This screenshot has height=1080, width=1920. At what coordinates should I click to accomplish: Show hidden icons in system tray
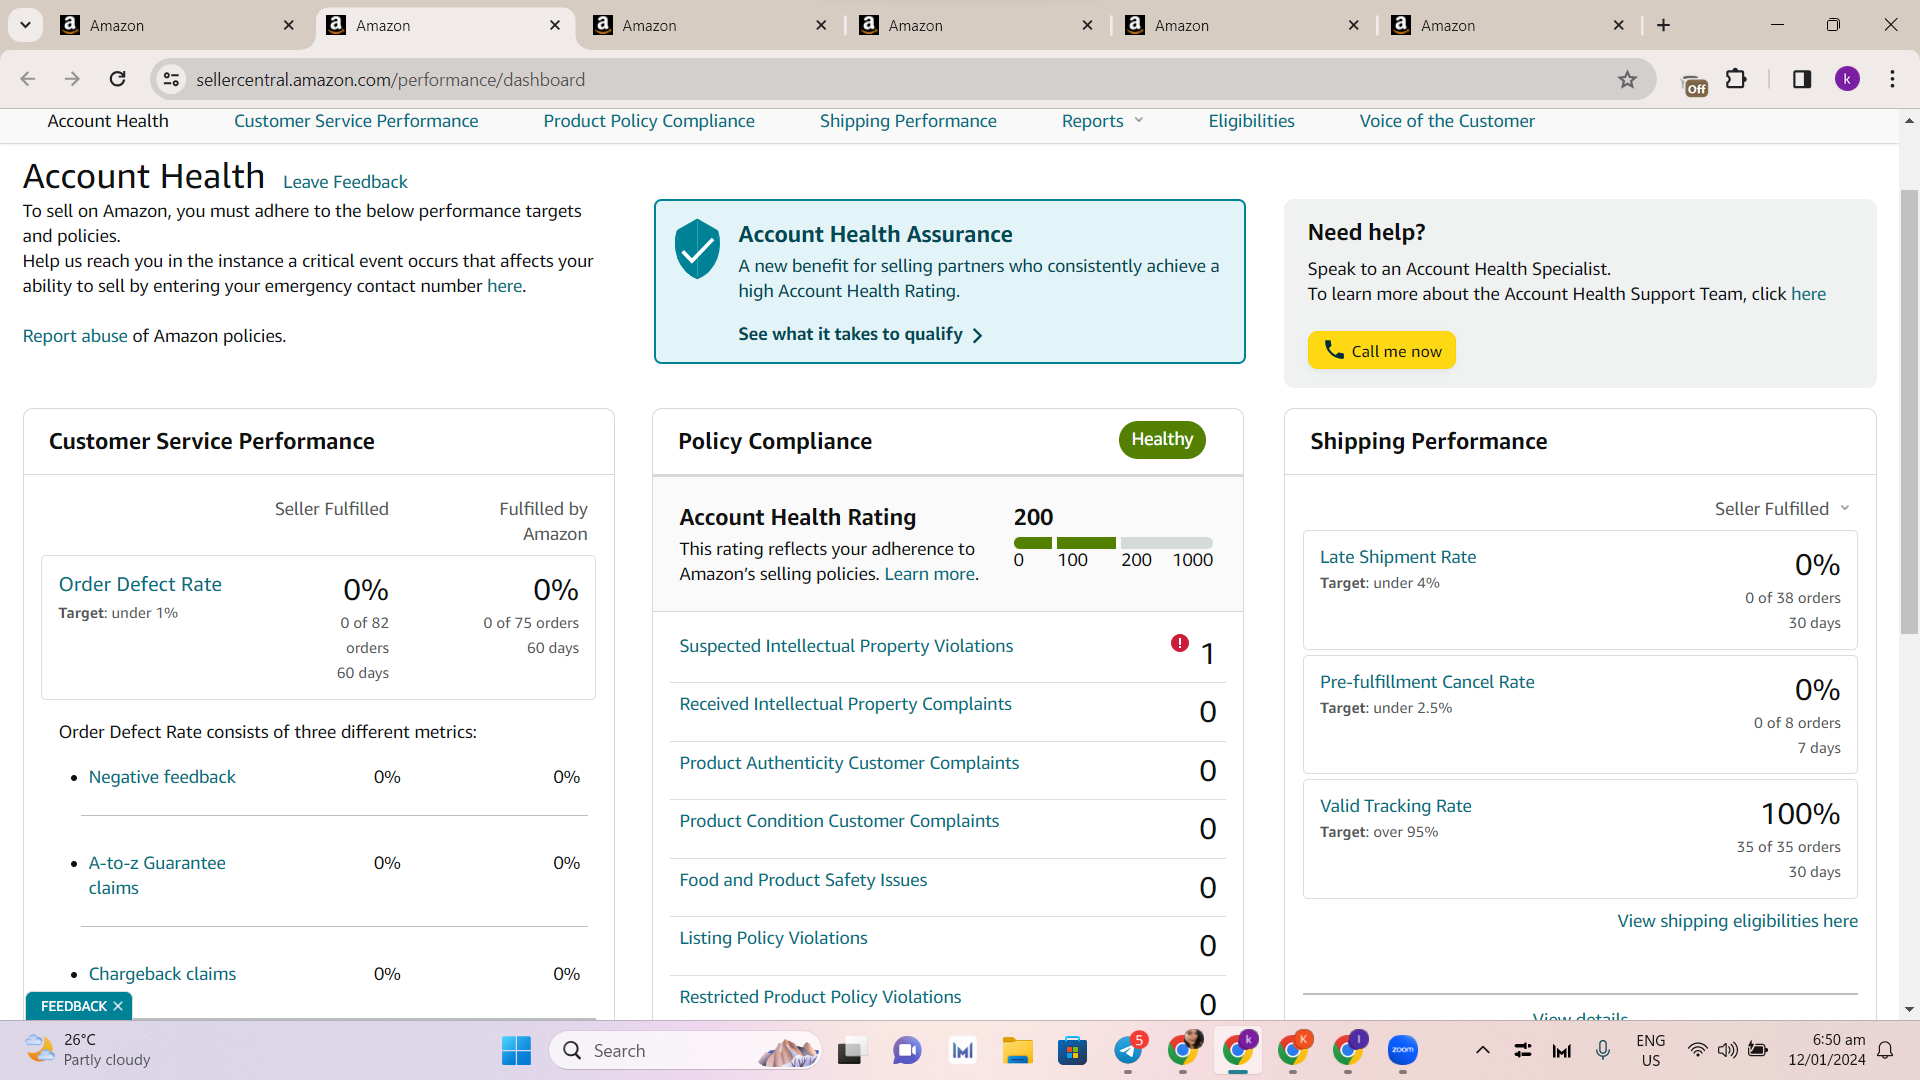(x=1483, y=1050)
